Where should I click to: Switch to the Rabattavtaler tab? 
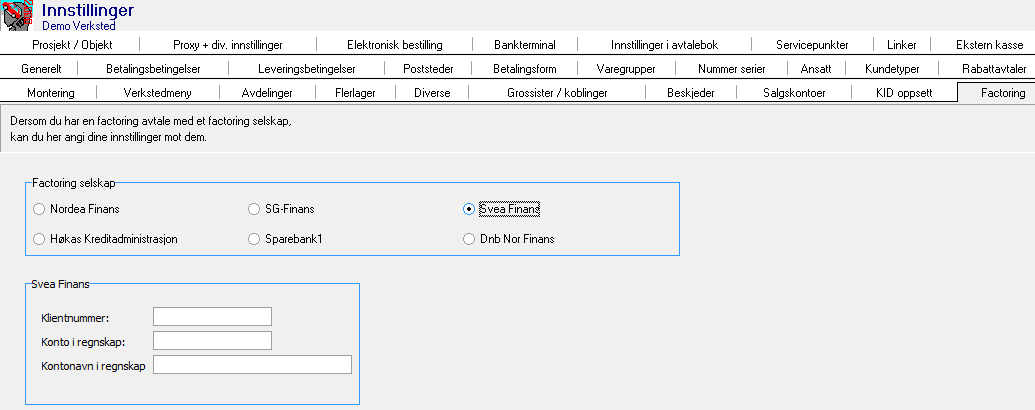pos(994,69)
